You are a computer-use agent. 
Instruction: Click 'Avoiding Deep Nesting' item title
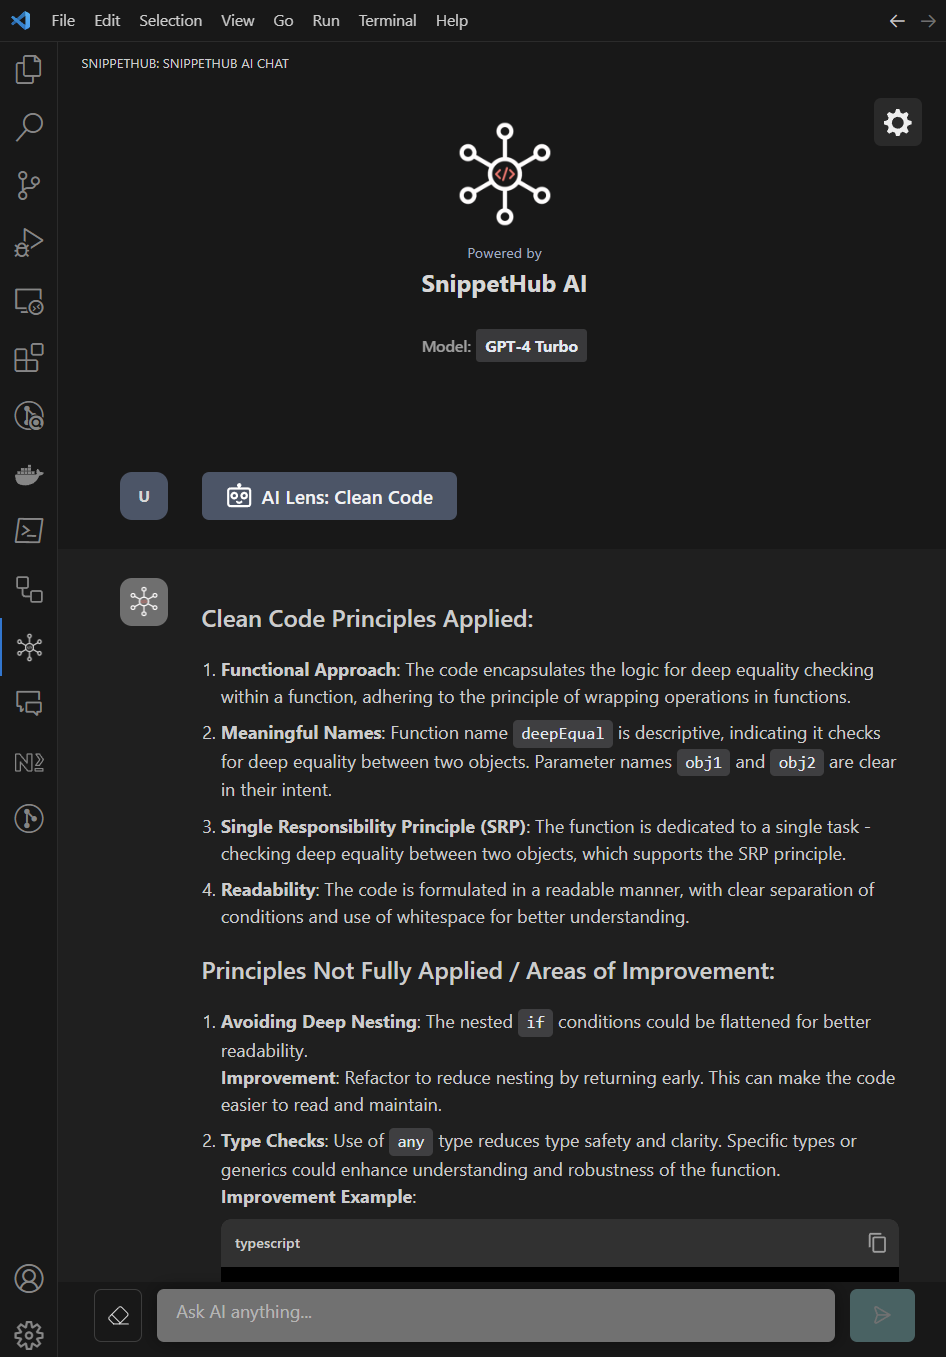[x=319, y=1022]
